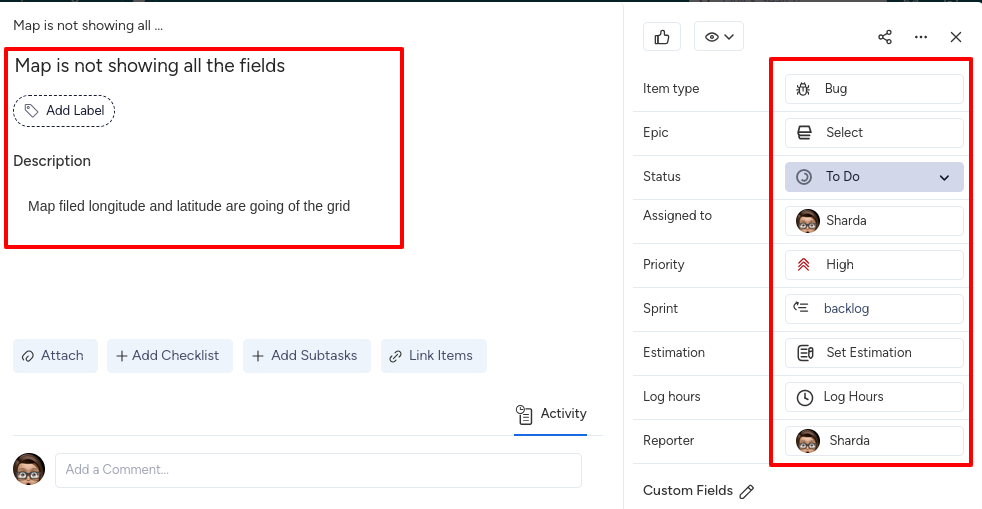This screenshot has height=509, width=982.
Task: Click the Add Subtasks button
Action: point(307,356)
